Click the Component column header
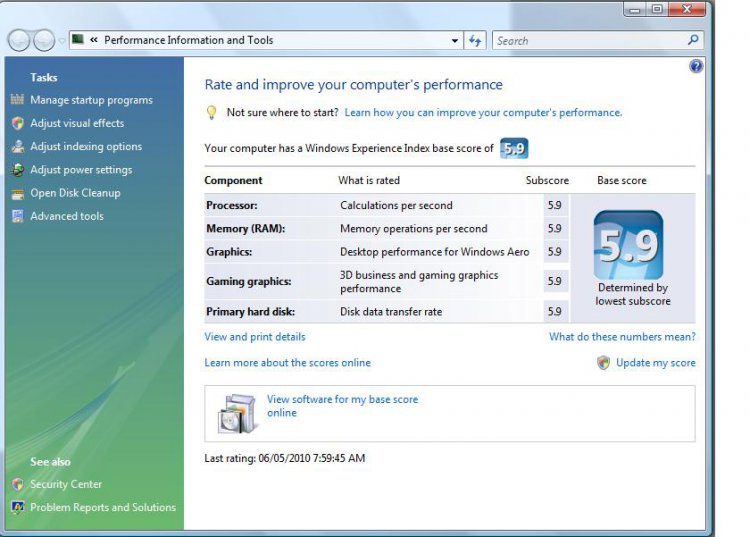This screenshot has height=537, width=750. point(233,180)
